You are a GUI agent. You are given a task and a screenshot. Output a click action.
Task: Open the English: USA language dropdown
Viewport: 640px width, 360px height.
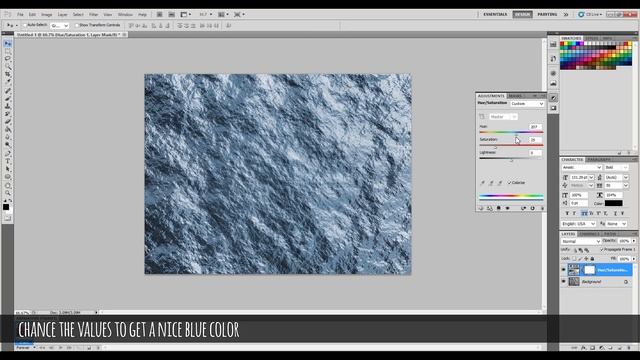pos(579,224)
